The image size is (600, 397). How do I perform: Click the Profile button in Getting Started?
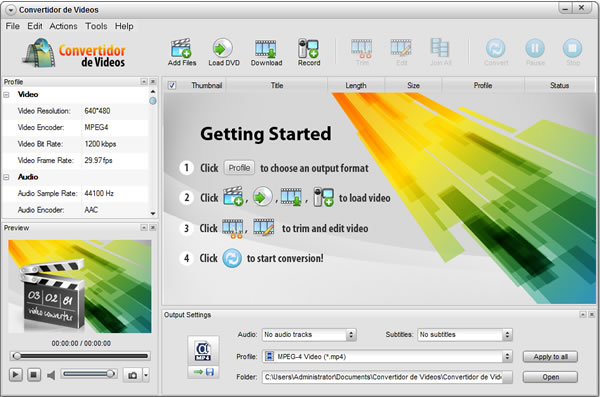(239, 168)
